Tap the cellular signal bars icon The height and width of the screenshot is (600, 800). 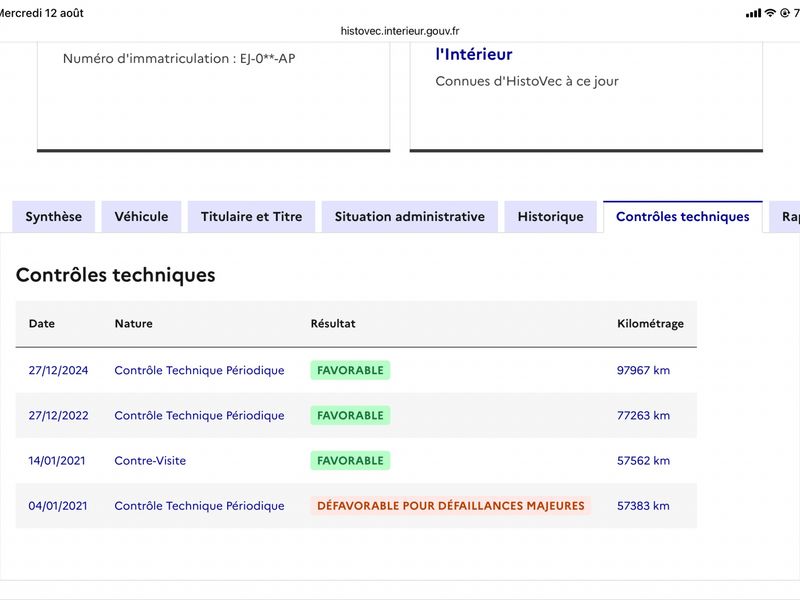click(x=753, y=13)
